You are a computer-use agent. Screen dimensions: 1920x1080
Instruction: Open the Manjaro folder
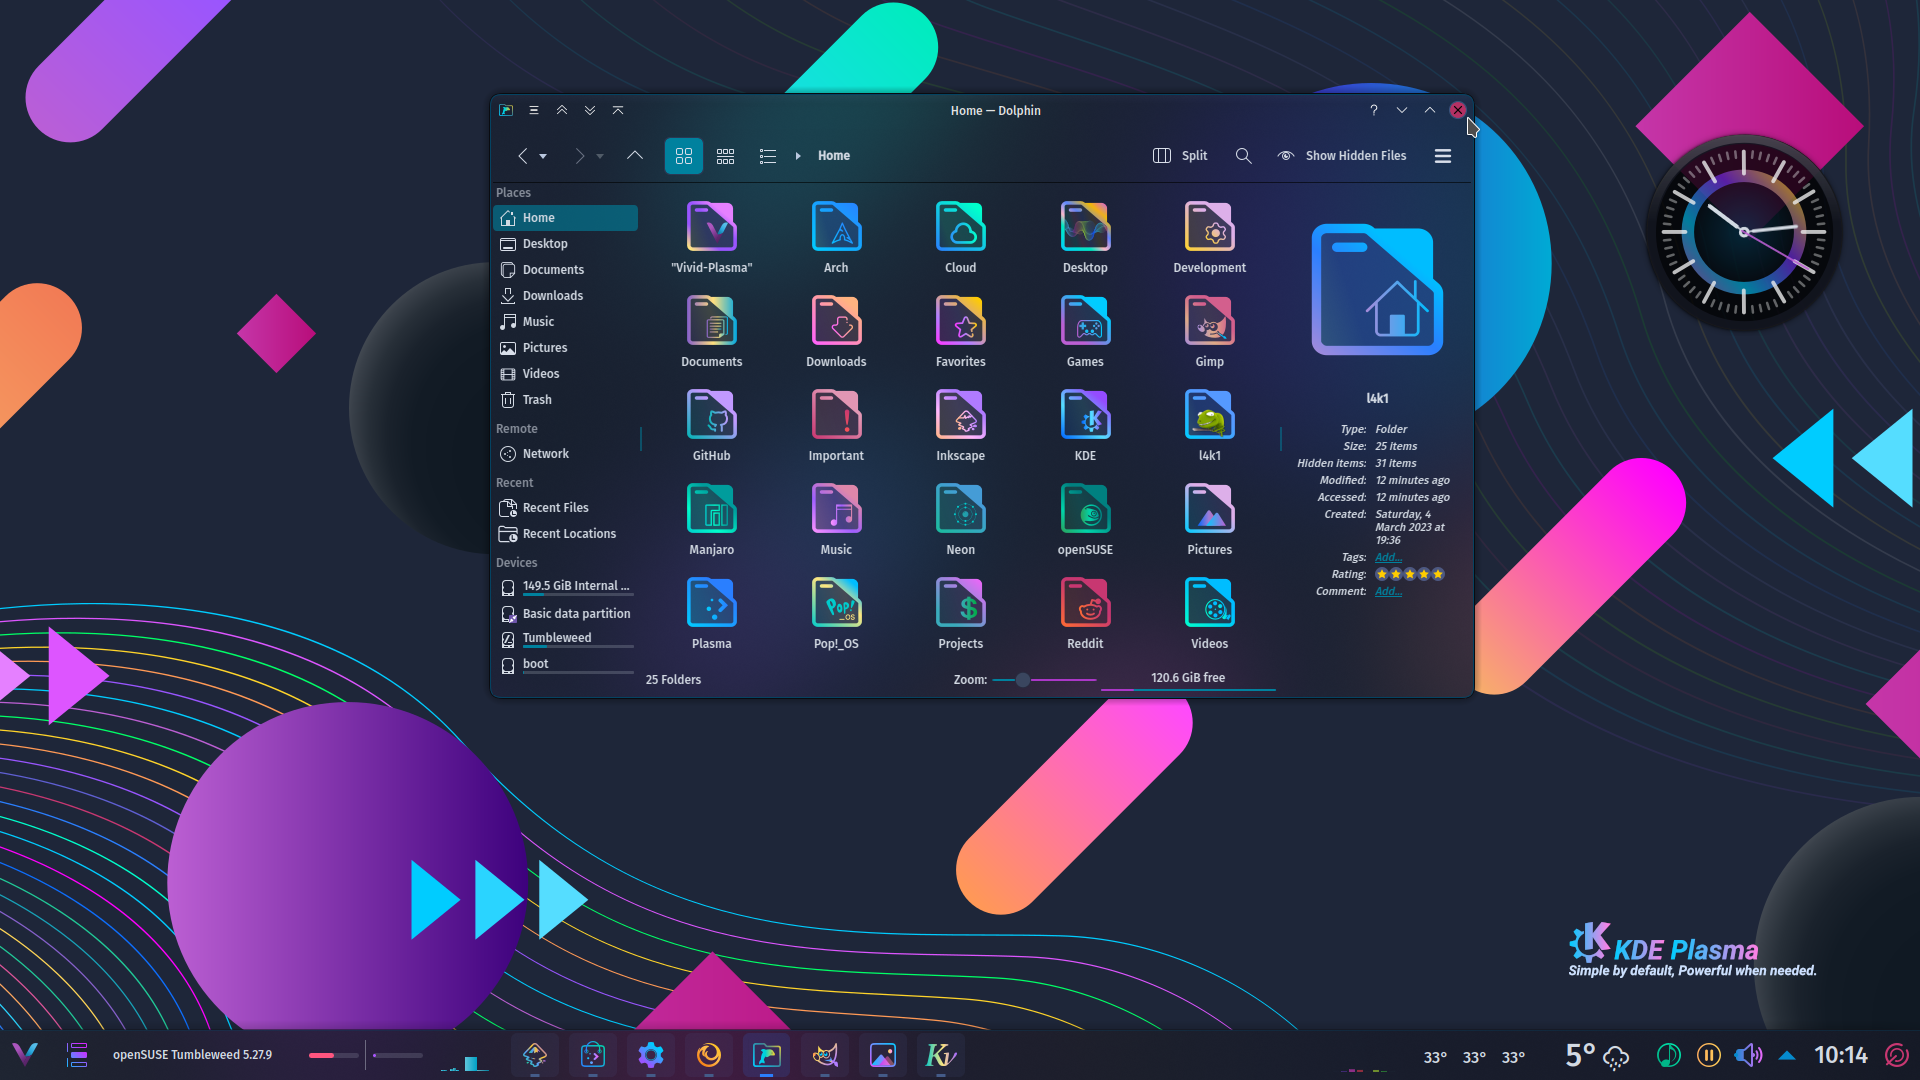tap(712, 519)
